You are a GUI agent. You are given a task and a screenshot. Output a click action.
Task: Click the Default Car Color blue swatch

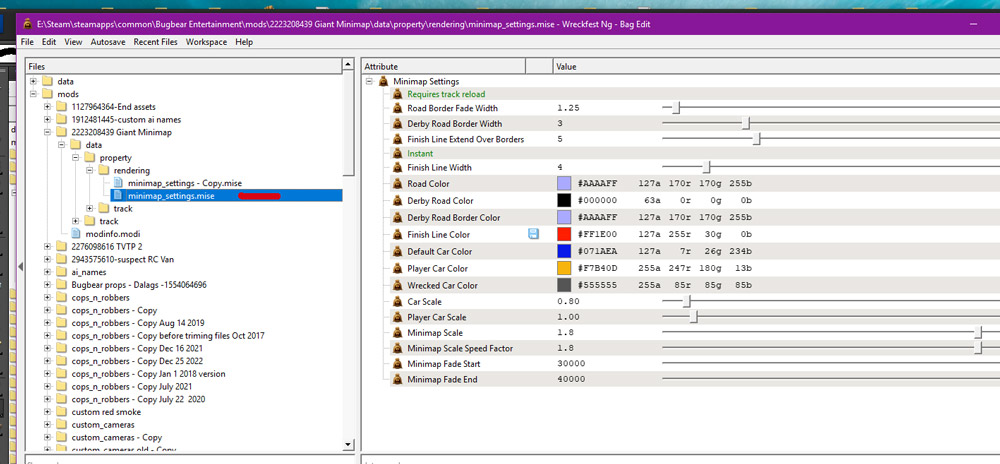[564, 251]
